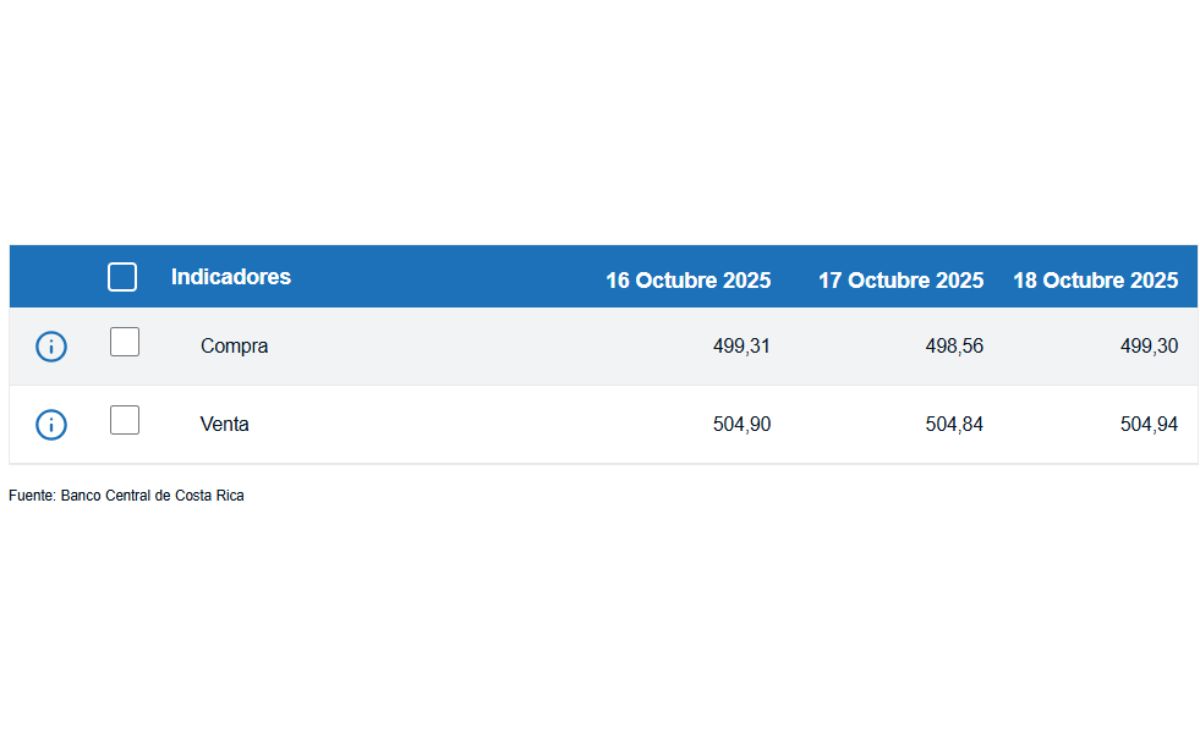Click the info icon beside Compra
This screenshot has width=1200, height=747.
[51, 347]
